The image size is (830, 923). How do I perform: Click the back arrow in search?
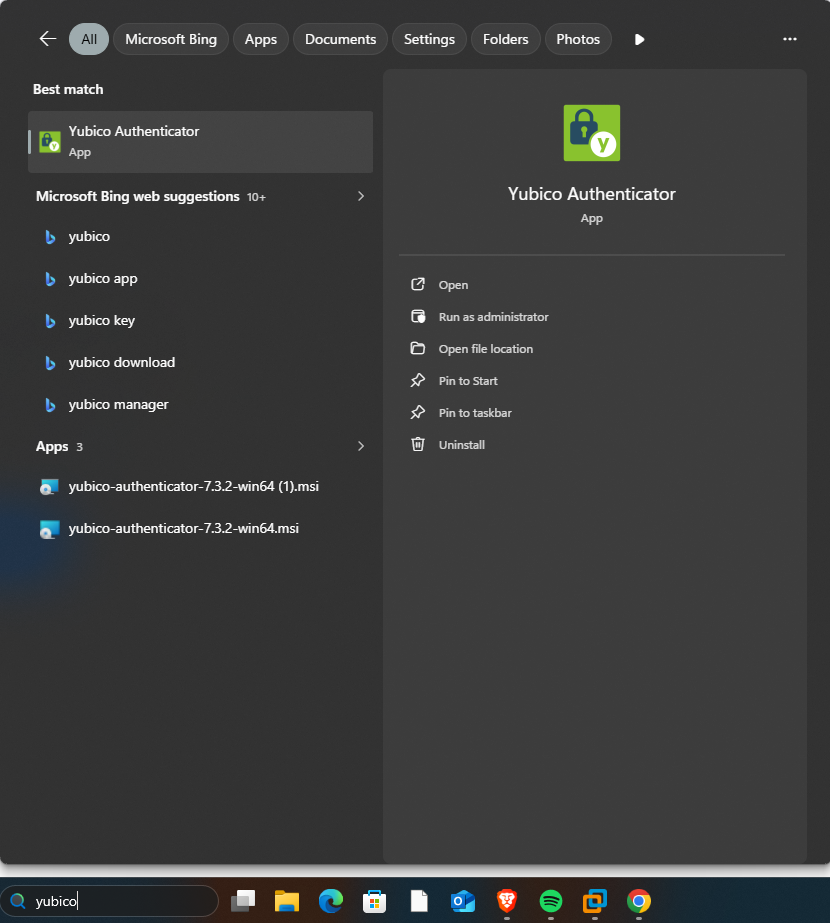47,39
